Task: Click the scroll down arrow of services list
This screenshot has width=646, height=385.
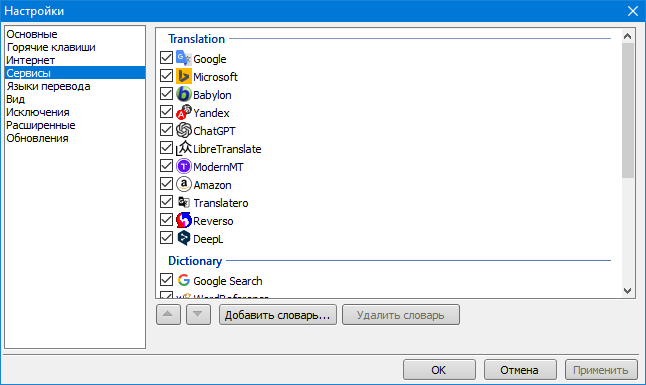Action: [x=627, y=291]
